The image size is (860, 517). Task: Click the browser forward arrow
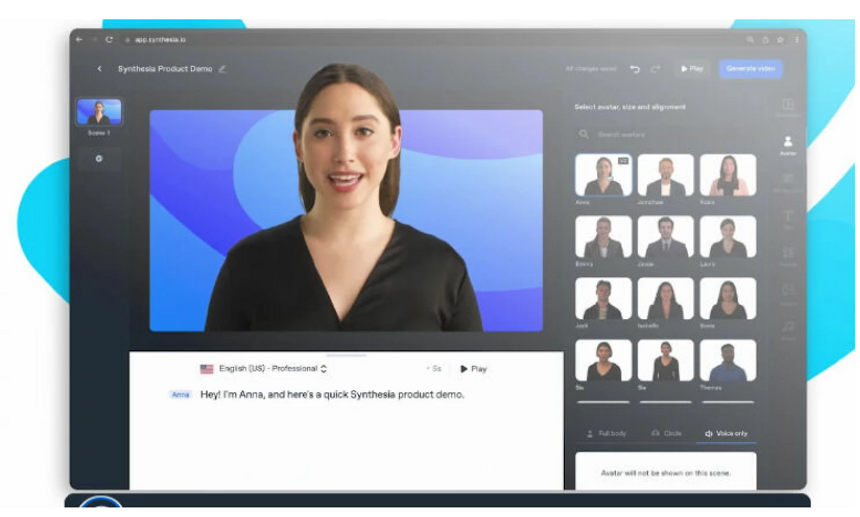(94, 39)
